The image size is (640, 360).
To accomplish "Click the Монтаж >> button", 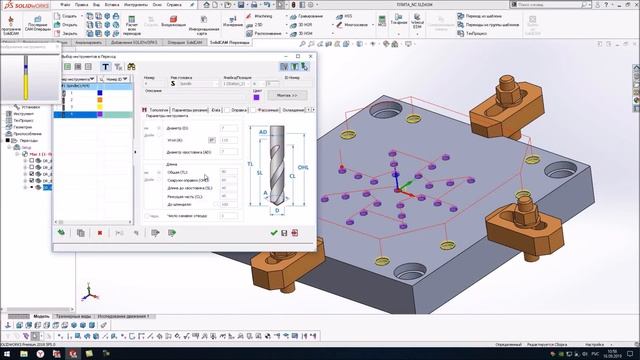I will click(287, 96).
